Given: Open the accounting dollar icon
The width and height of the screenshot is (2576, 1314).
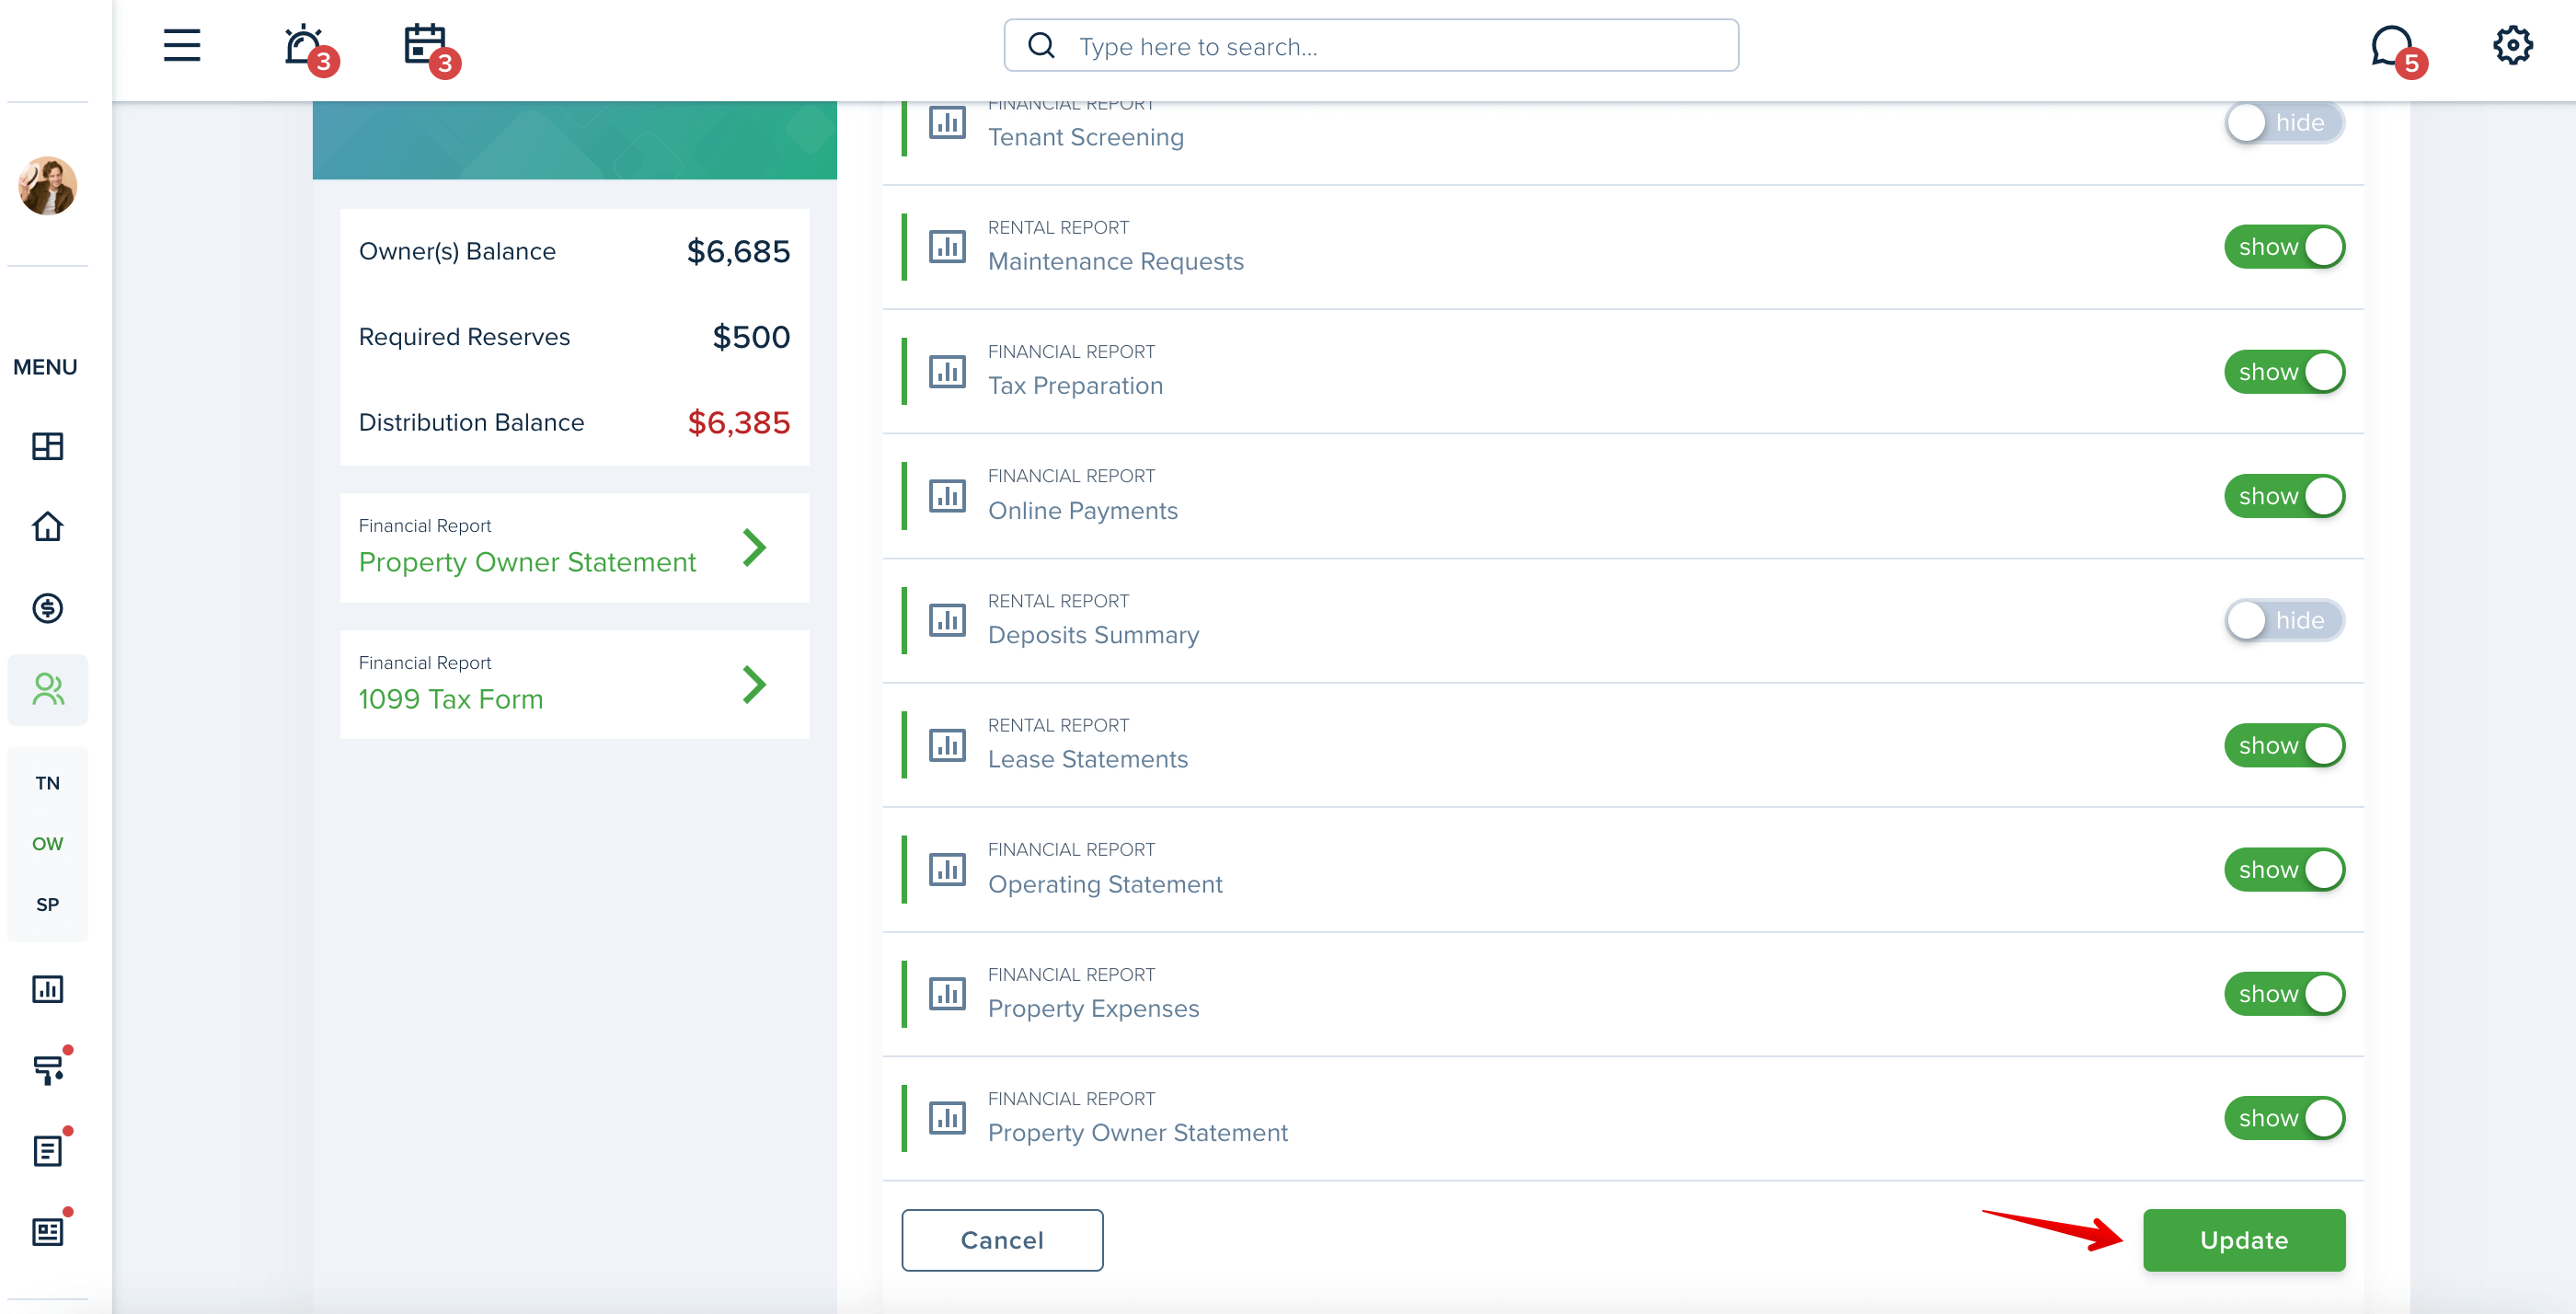Looking at the screenshot, I should tap(47, 608).
